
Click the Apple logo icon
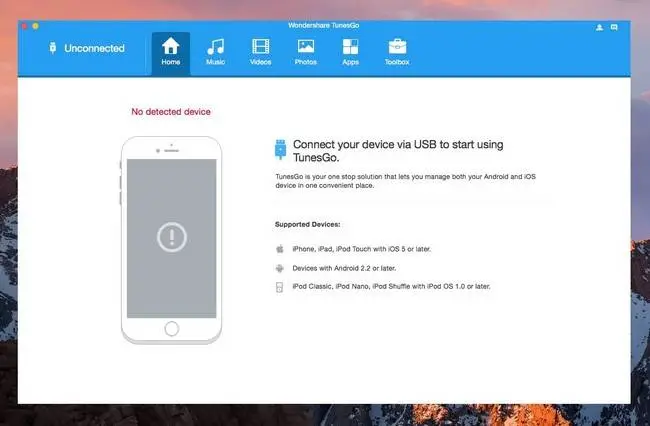click(280, 249)
